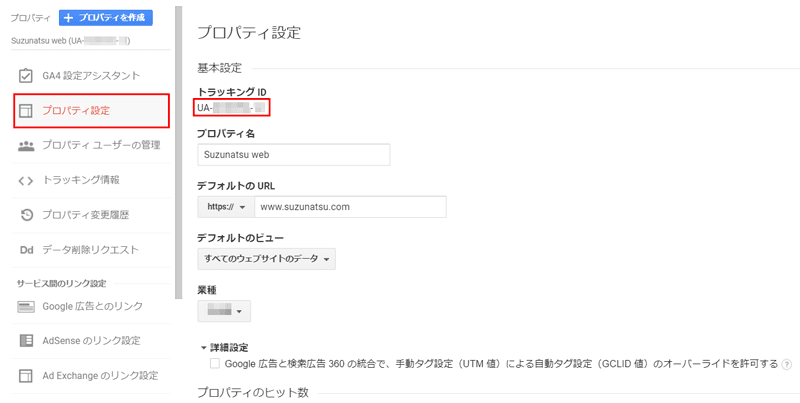Click the プロパティ ユーザーの管理 people icon
Viewport: 800px width, 403px height.
point(26,146)
